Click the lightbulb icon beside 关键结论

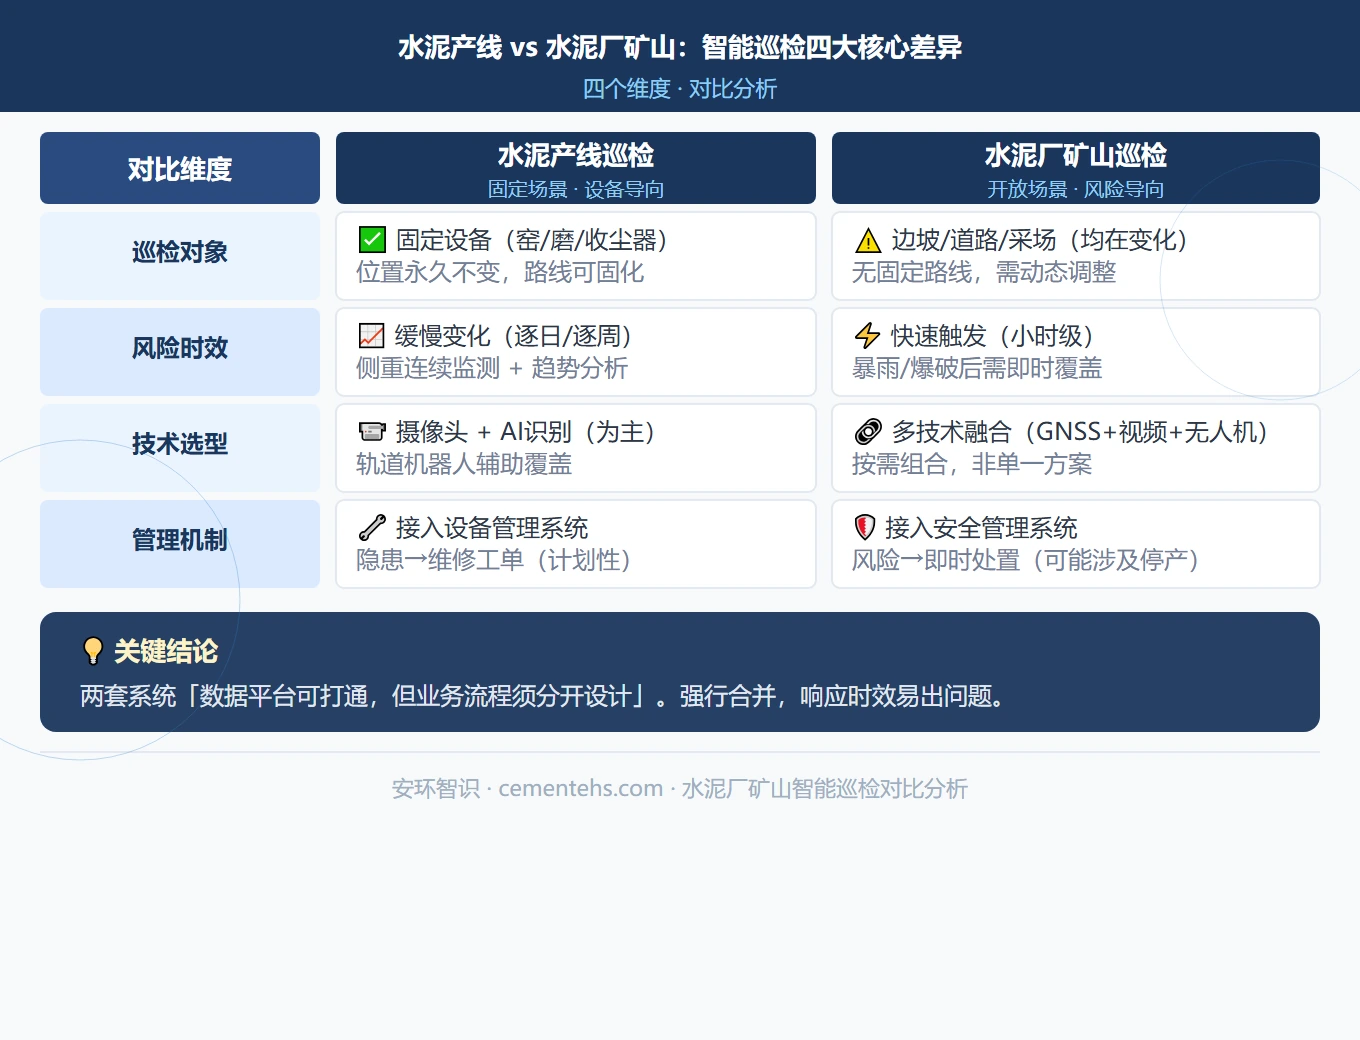tap(93, 651)
